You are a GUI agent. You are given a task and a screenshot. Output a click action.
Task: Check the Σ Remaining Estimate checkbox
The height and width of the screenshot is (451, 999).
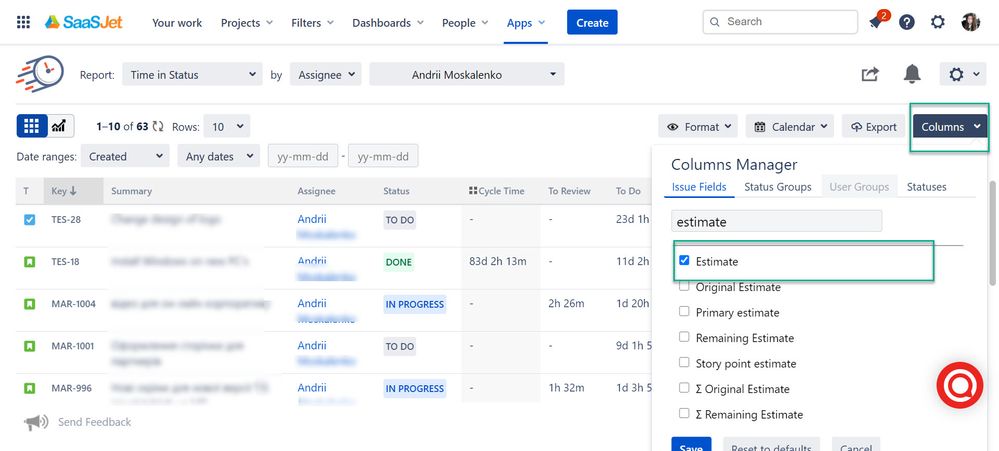[x=684, y=413]
